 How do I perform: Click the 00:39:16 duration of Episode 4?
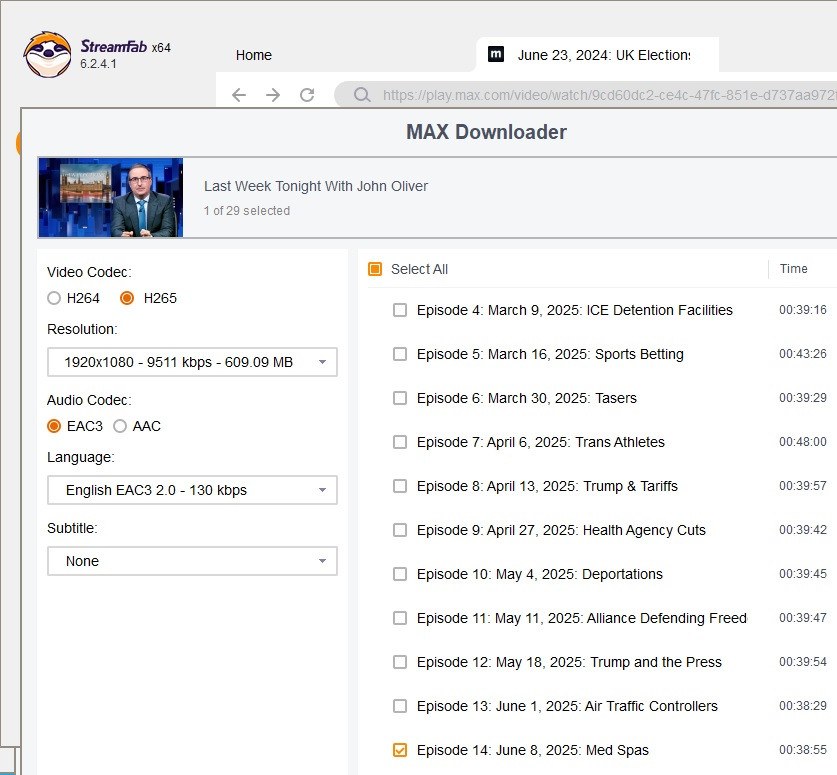pos(803,310)
